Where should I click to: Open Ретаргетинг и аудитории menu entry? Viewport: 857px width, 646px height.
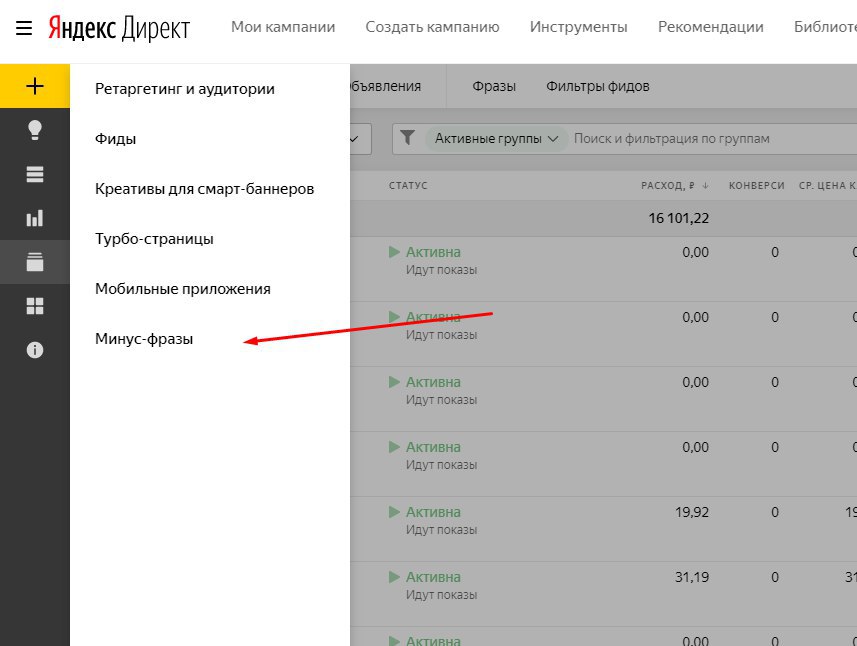185,89
